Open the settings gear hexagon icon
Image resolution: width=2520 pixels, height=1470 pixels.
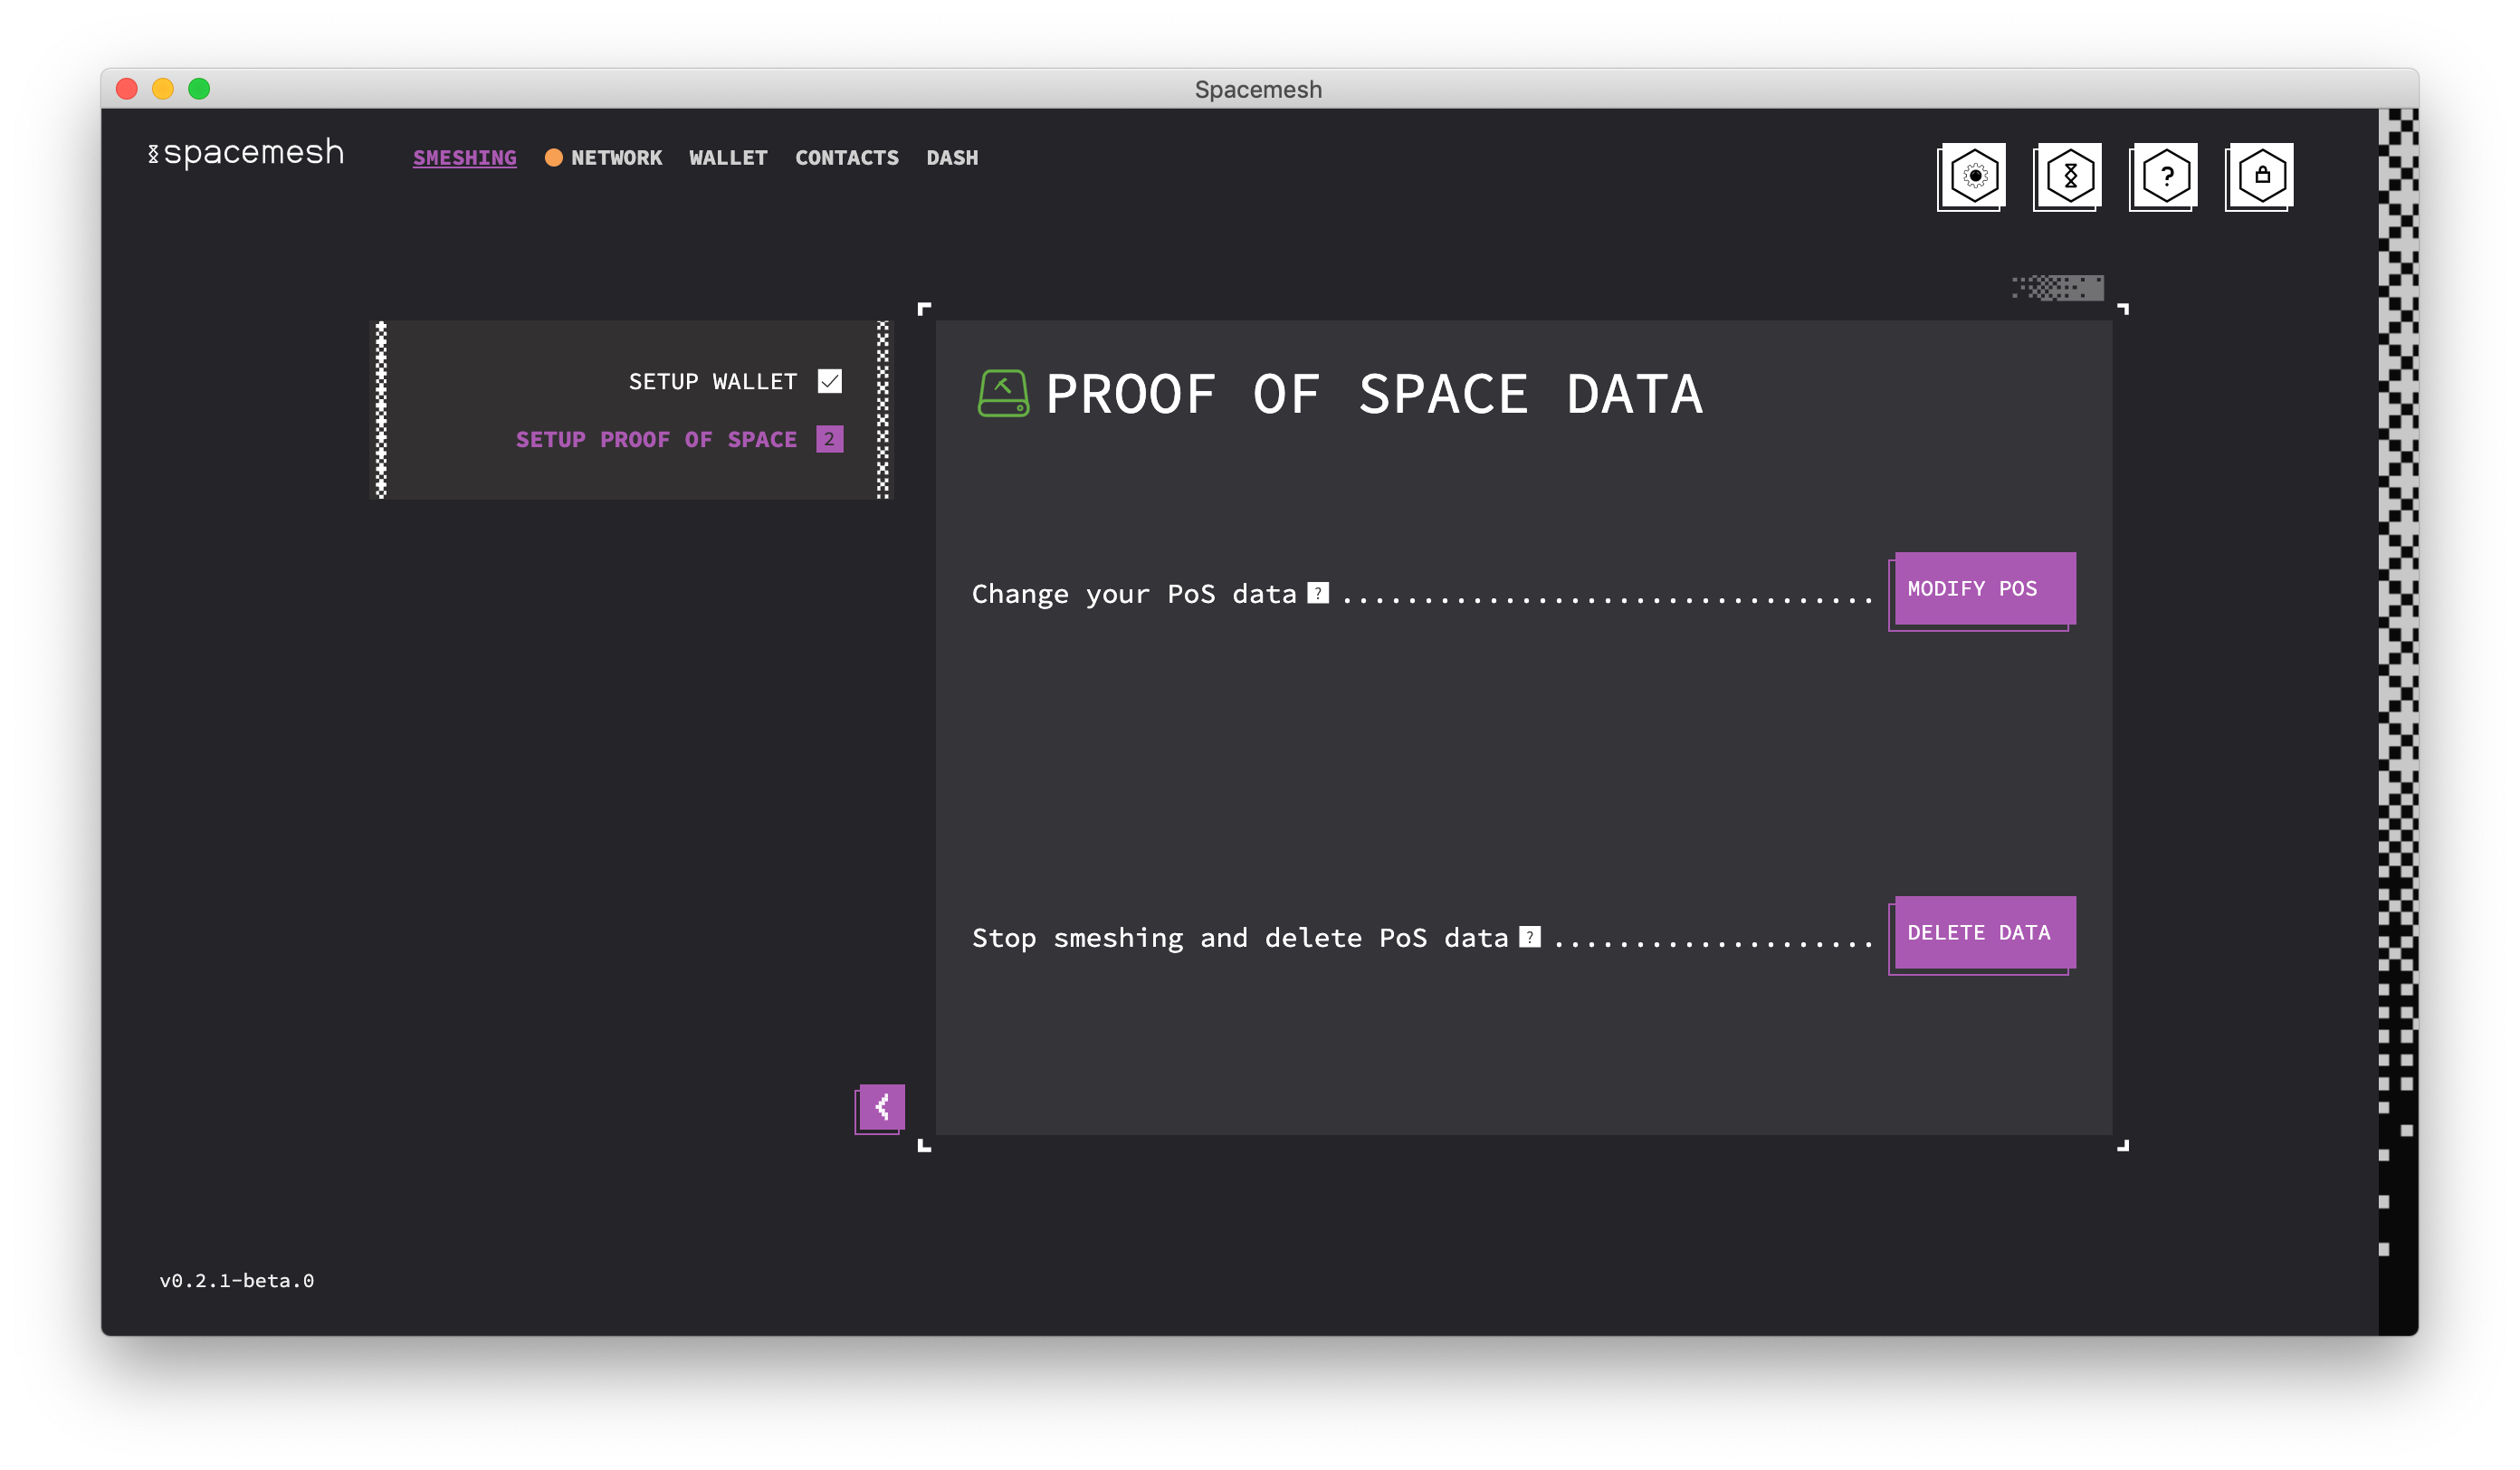(1974, 176)
